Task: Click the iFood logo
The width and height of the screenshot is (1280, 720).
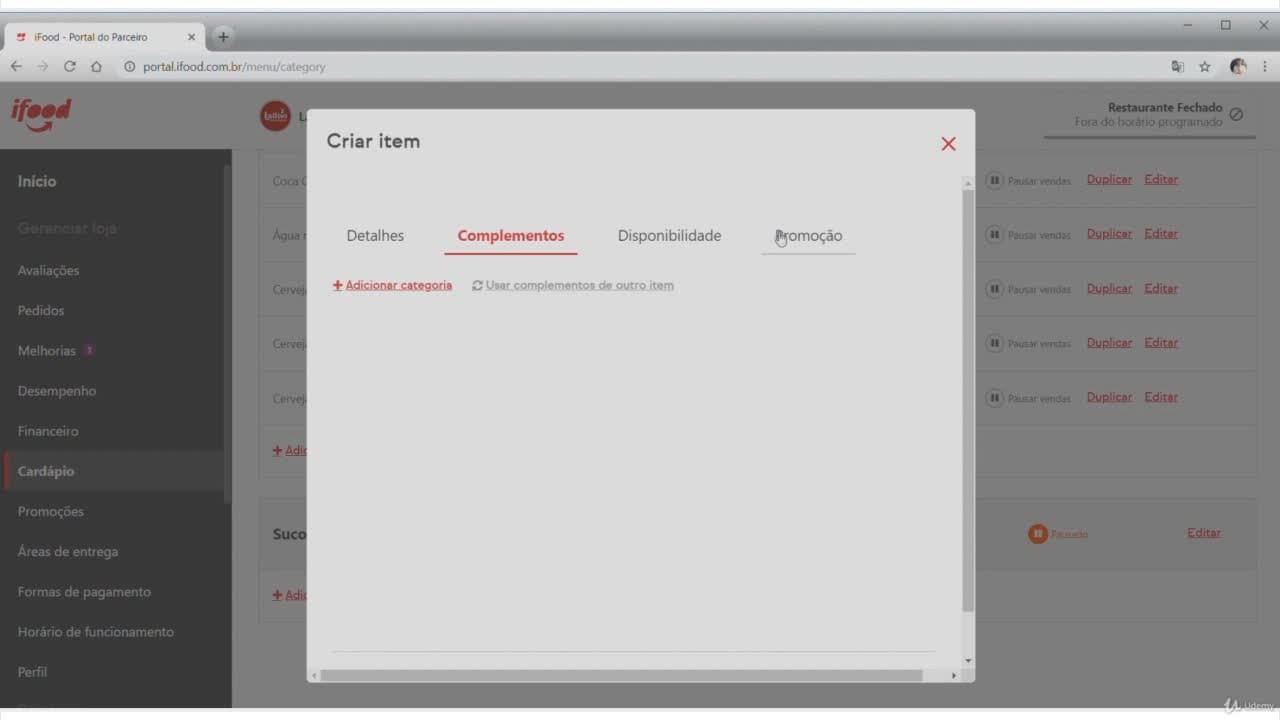Action: [x=41, y=114]
